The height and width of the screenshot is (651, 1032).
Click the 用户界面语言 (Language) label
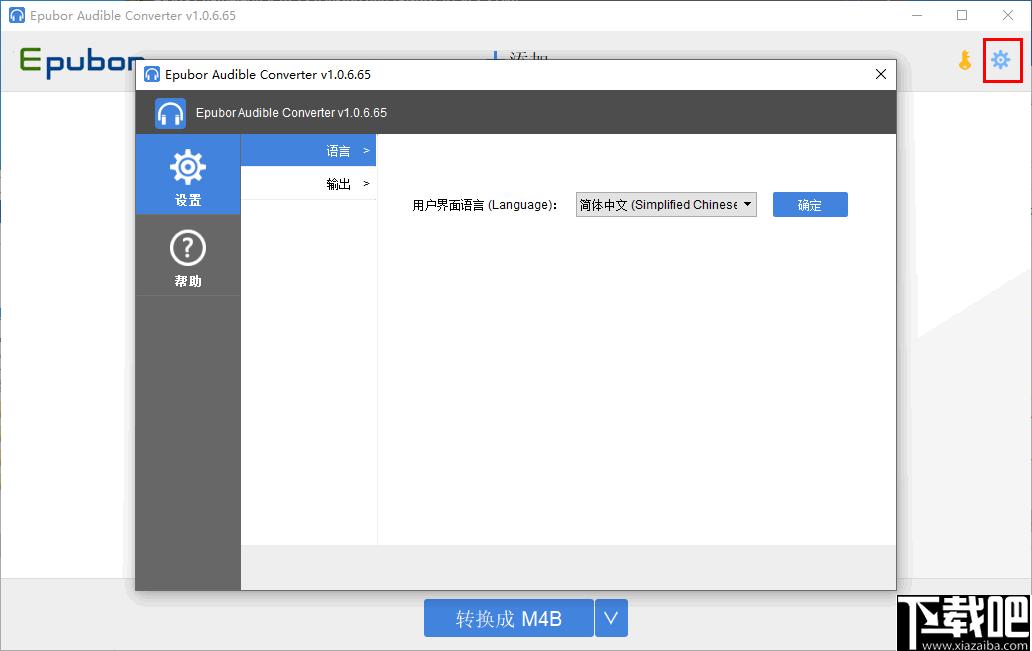coord(484,205)
